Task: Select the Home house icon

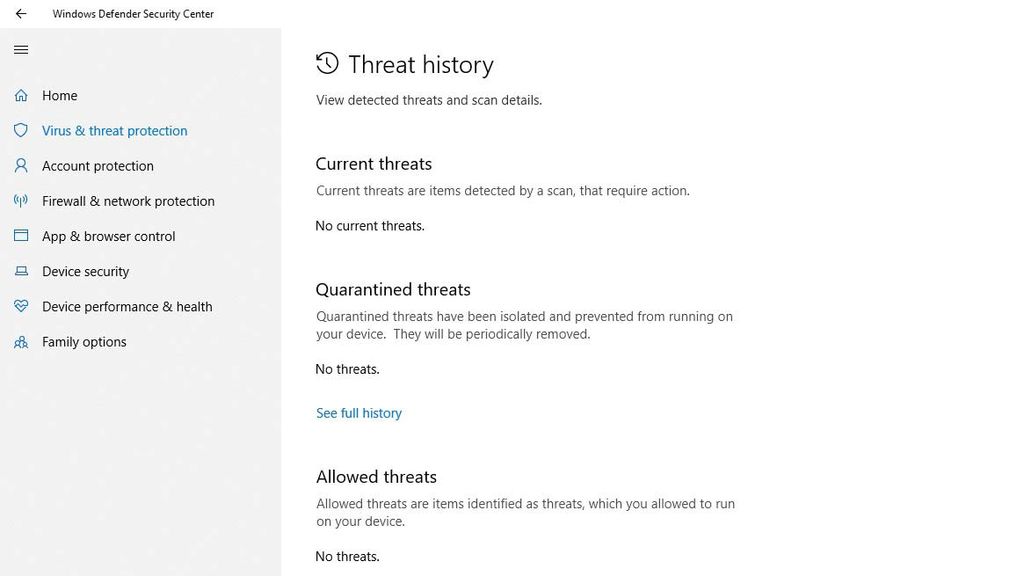Action: (x=21, y=95)
